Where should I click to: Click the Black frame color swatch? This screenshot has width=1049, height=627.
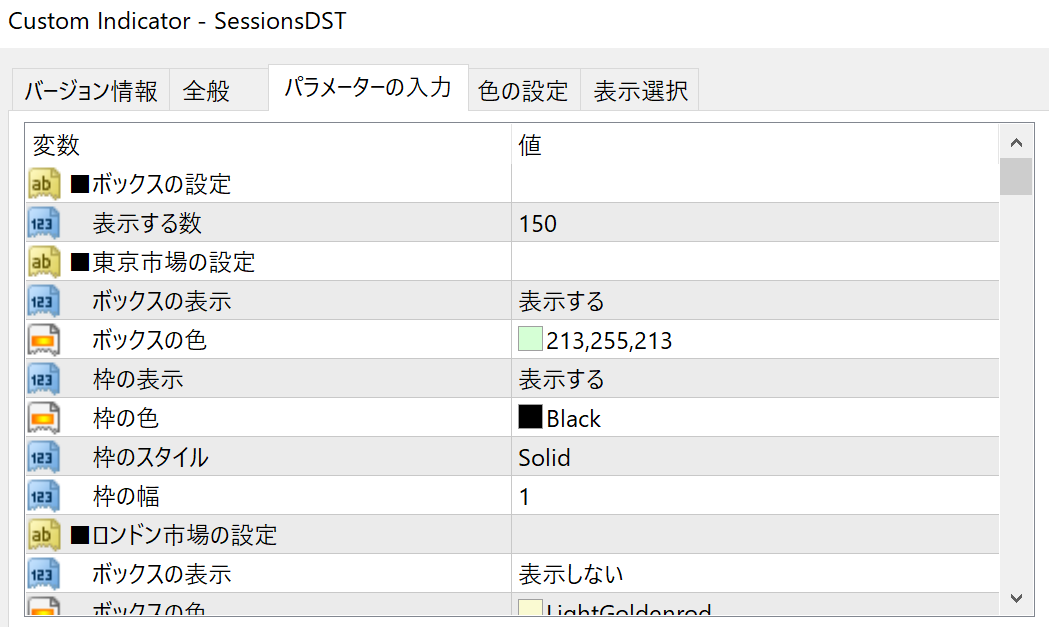tap(530, 417)
